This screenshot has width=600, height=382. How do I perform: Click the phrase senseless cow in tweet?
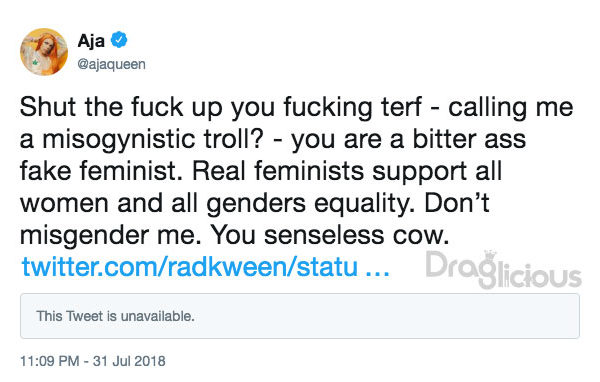tap(356, 235)
